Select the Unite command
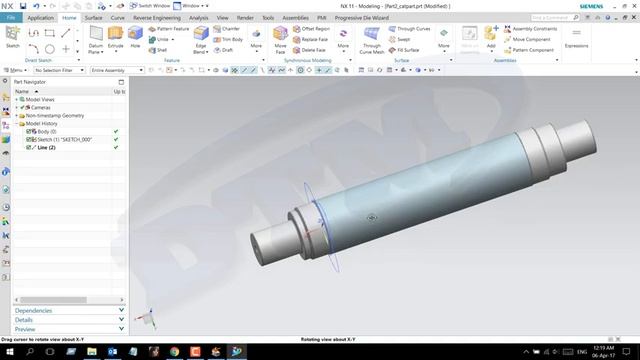Viewport: 640px width, 360px height. point(159,40)
